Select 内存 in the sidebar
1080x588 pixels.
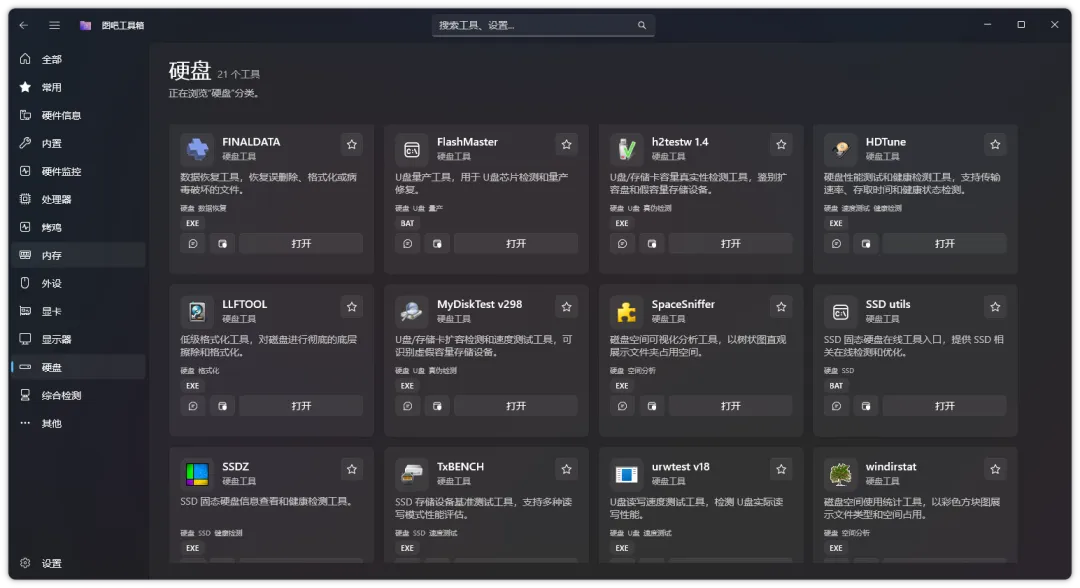coord(79,255)
